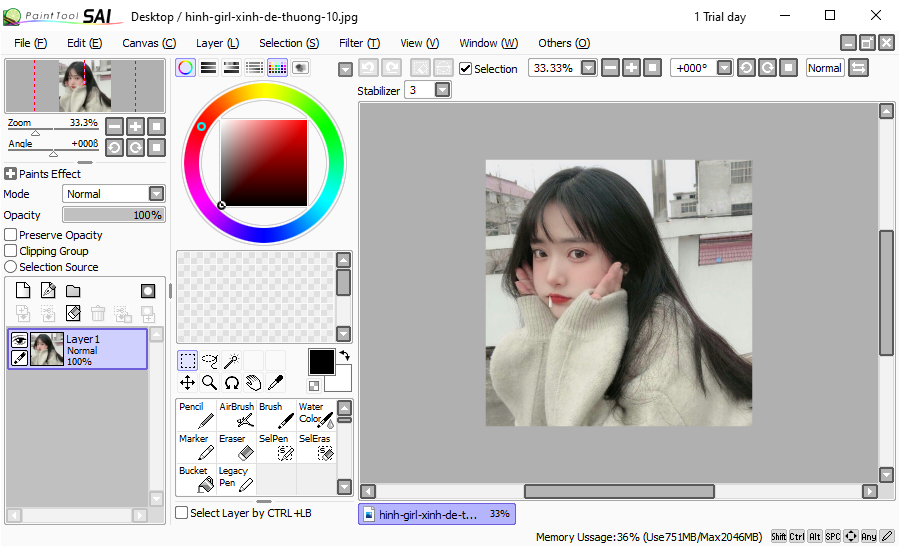Screen dimensions: 900x547
Task: Click the toolbar Redo button
Action: [391, 68]
